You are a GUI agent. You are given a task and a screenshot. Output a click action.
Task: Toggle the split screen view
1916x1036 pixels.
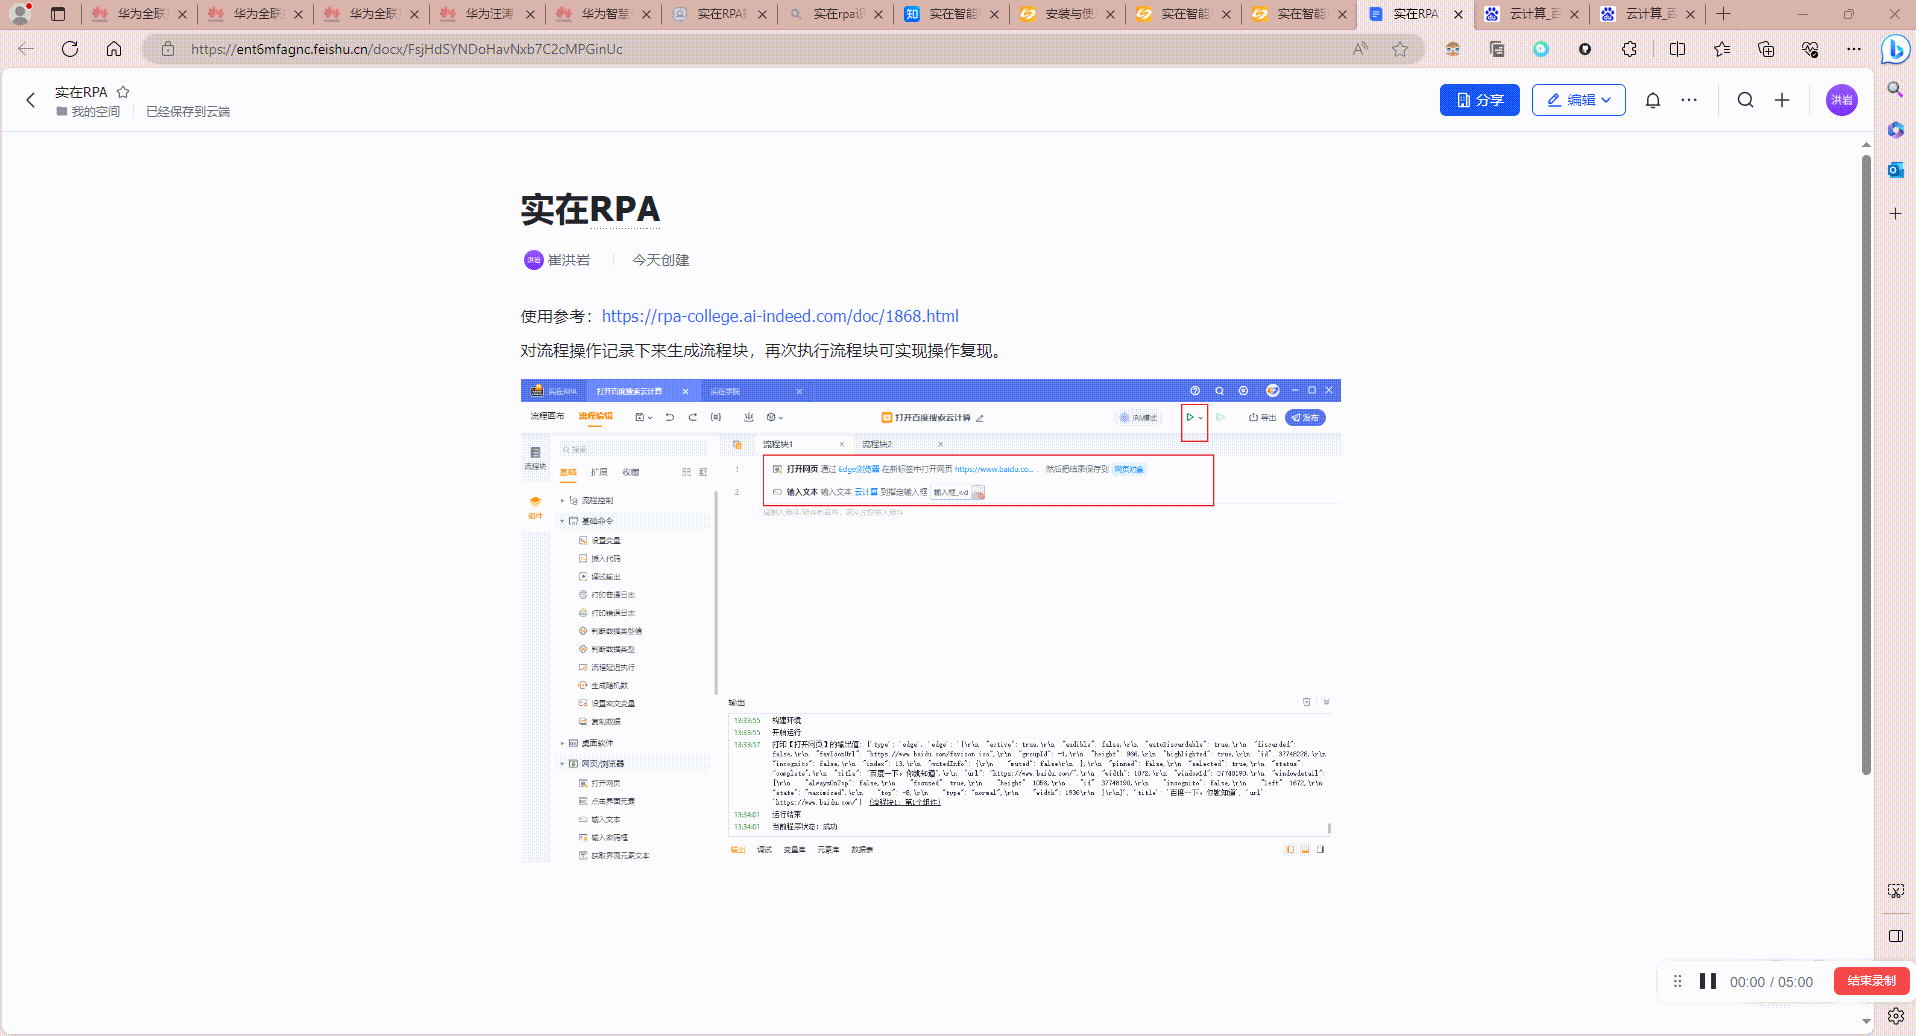click(x=1677, y=49)
